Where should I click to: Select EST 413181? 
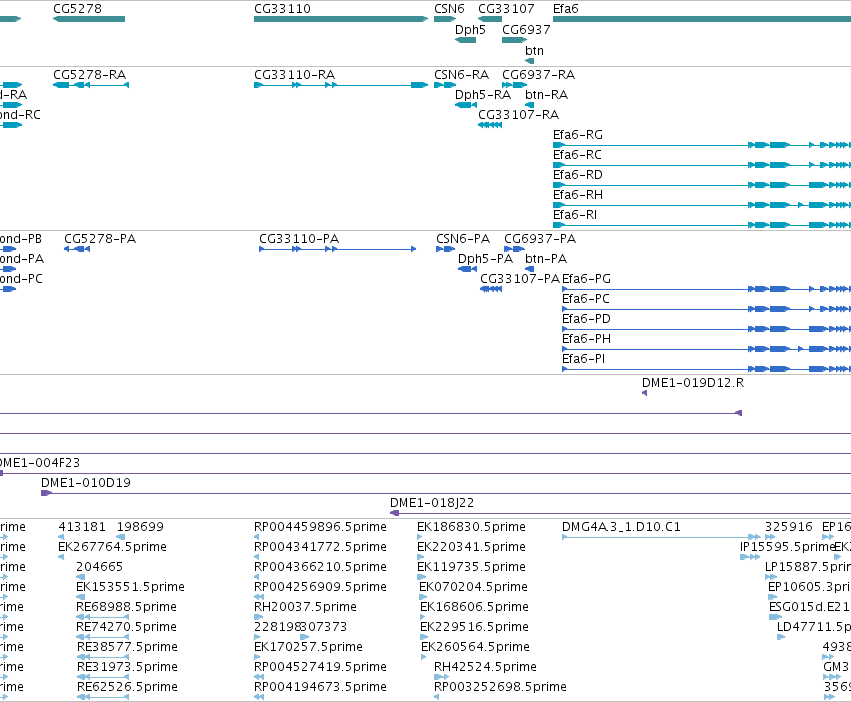(61, 537)
